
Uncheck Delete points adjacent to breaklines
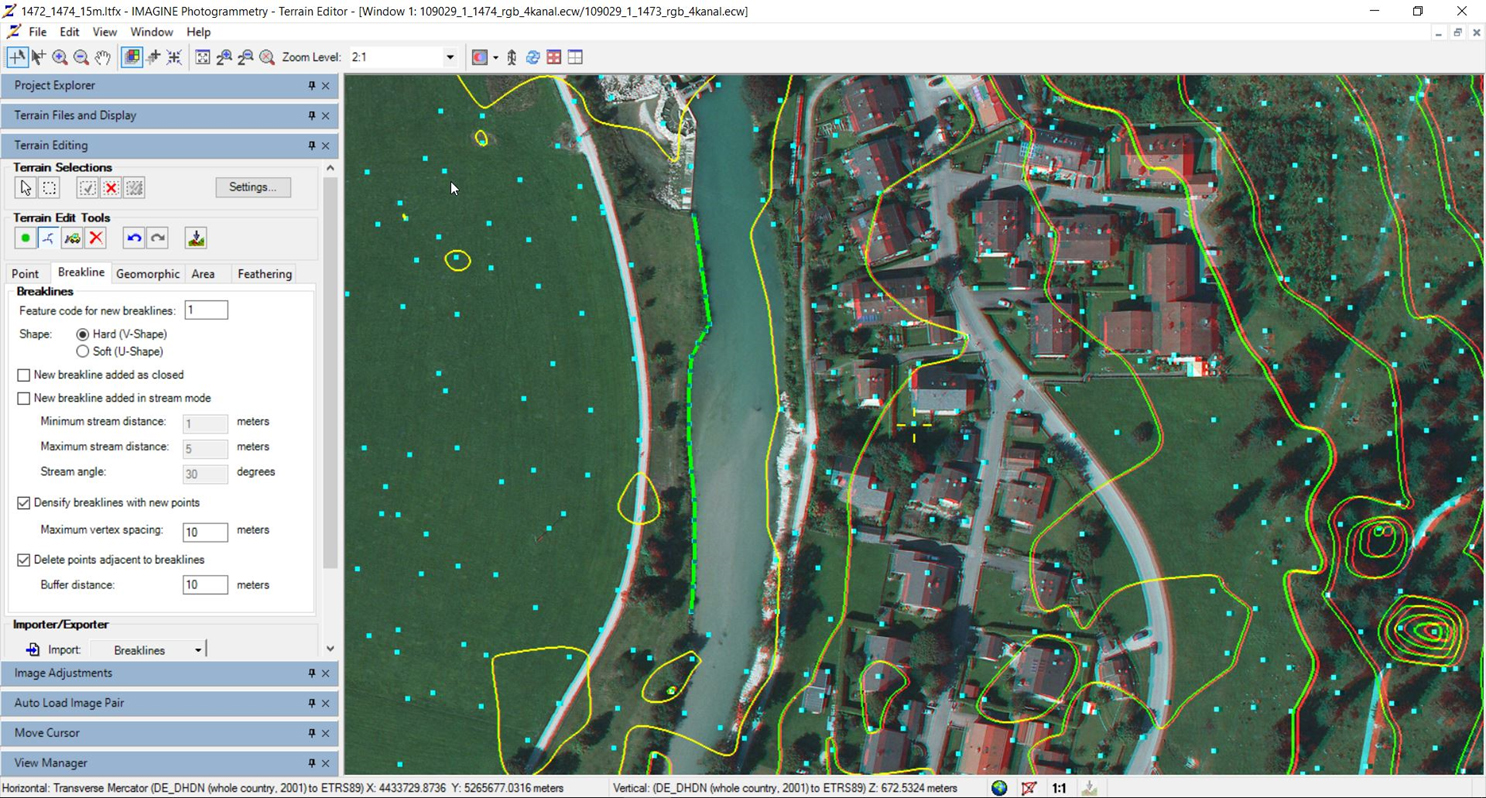pyautogui.click(x=24, y=560)
